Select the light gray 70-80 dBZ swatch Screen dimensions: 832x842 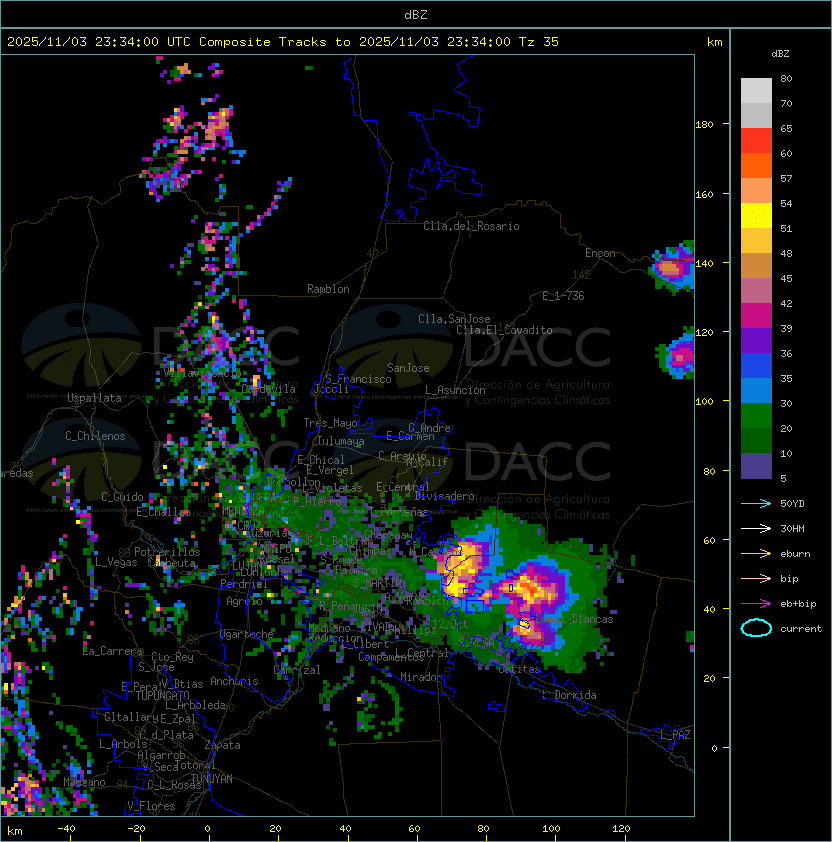(x=756, y=91)
